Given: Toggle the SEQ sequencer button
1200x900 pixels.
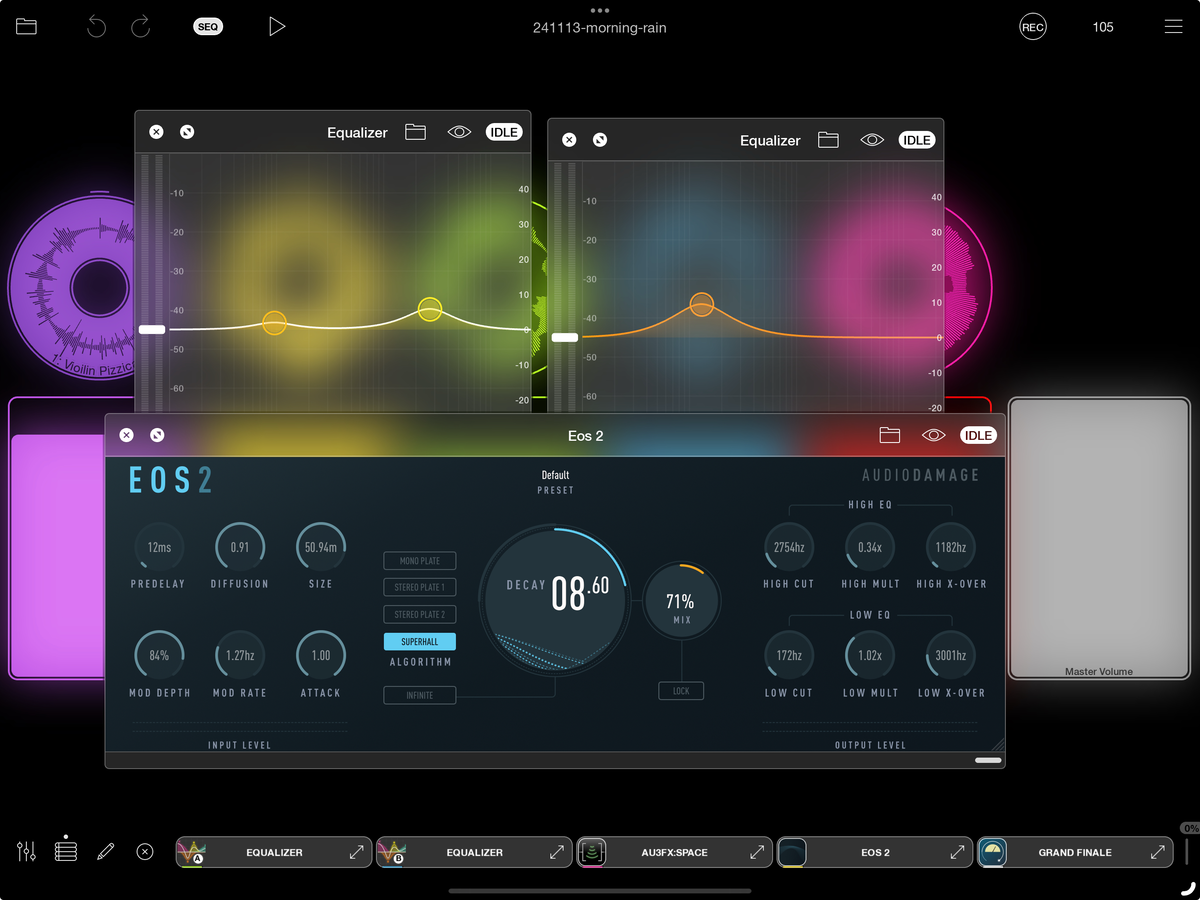Looking at the screenshot, I should [x=208, y=27].
